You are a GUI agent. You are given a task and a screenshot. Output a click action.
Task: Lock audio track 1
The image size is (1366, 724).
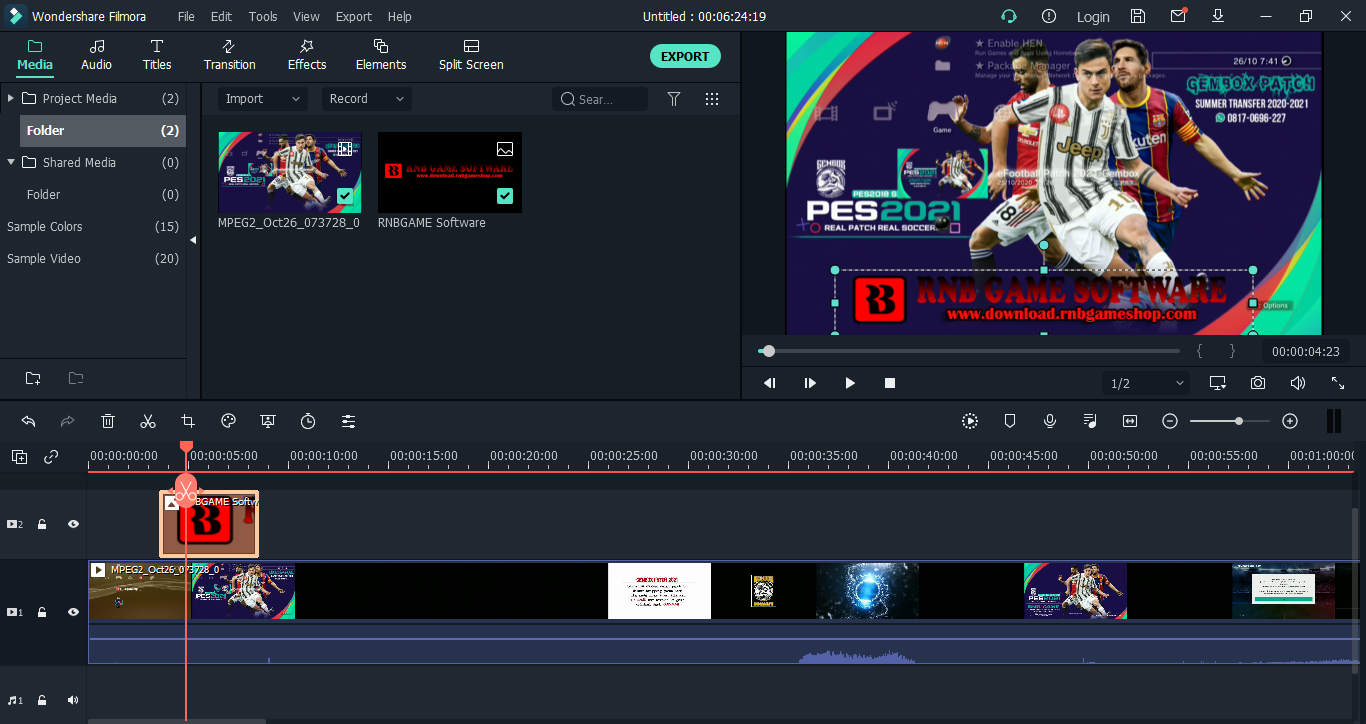(x=42, y=701)
